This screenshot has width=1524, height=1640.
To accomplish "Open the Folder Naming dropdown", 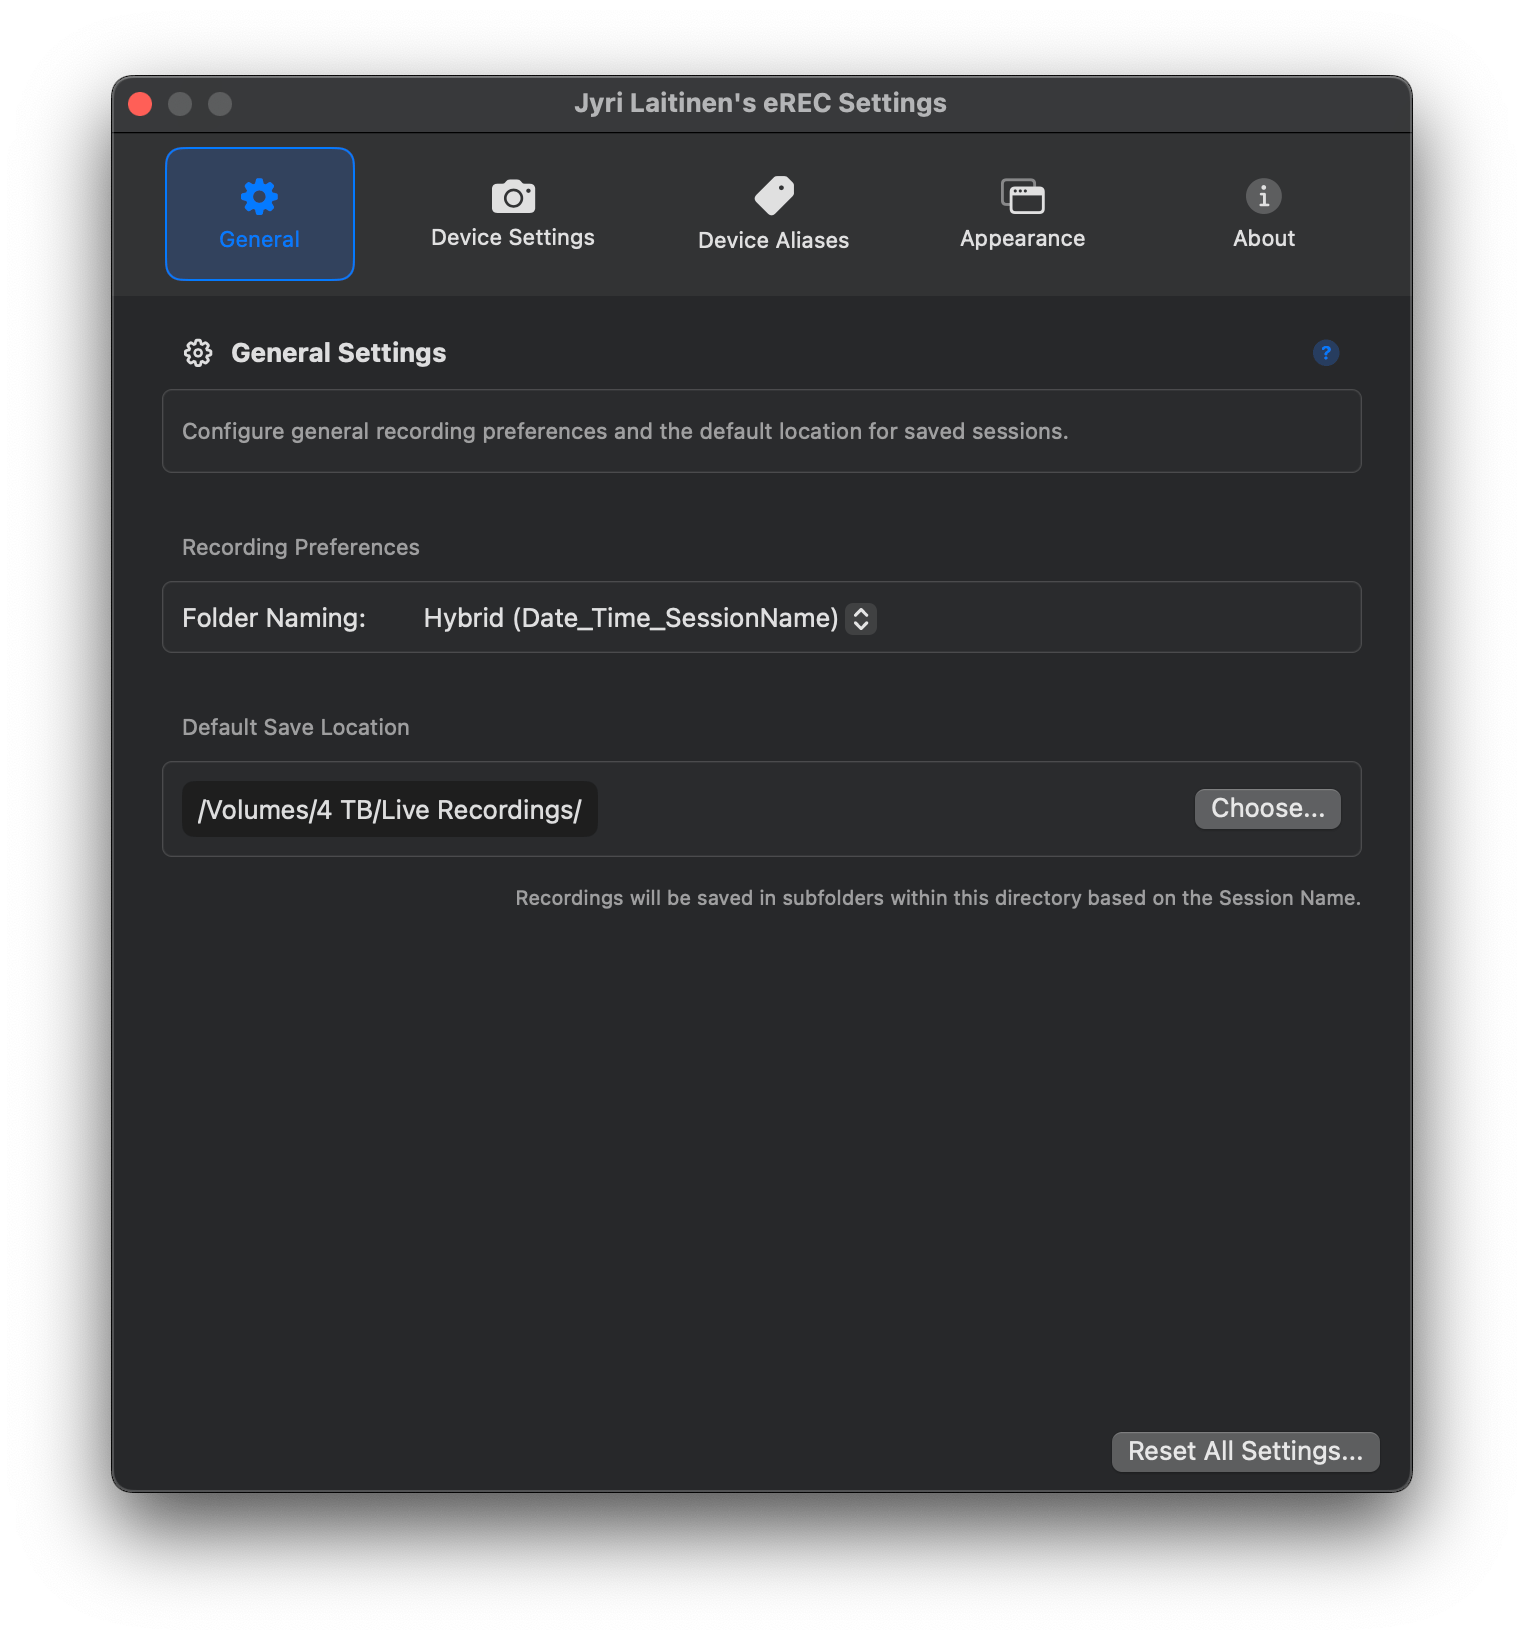I will point(649,618).
